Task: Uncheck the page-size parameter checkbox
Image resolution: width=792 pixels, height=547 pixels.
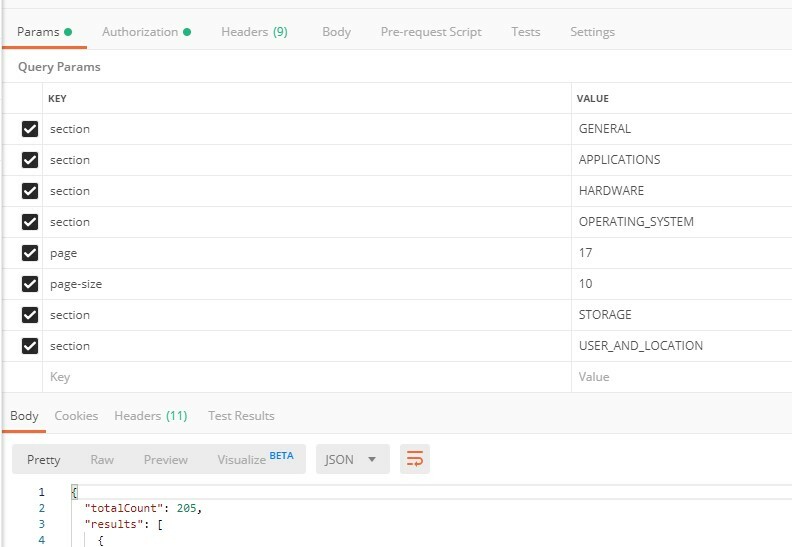Action: pyautogui.click(x=30, y=284)
